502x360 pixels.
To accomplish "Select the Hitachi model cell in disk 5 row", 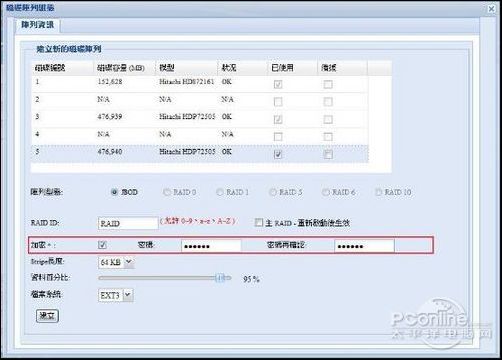I will pos(187,152).
